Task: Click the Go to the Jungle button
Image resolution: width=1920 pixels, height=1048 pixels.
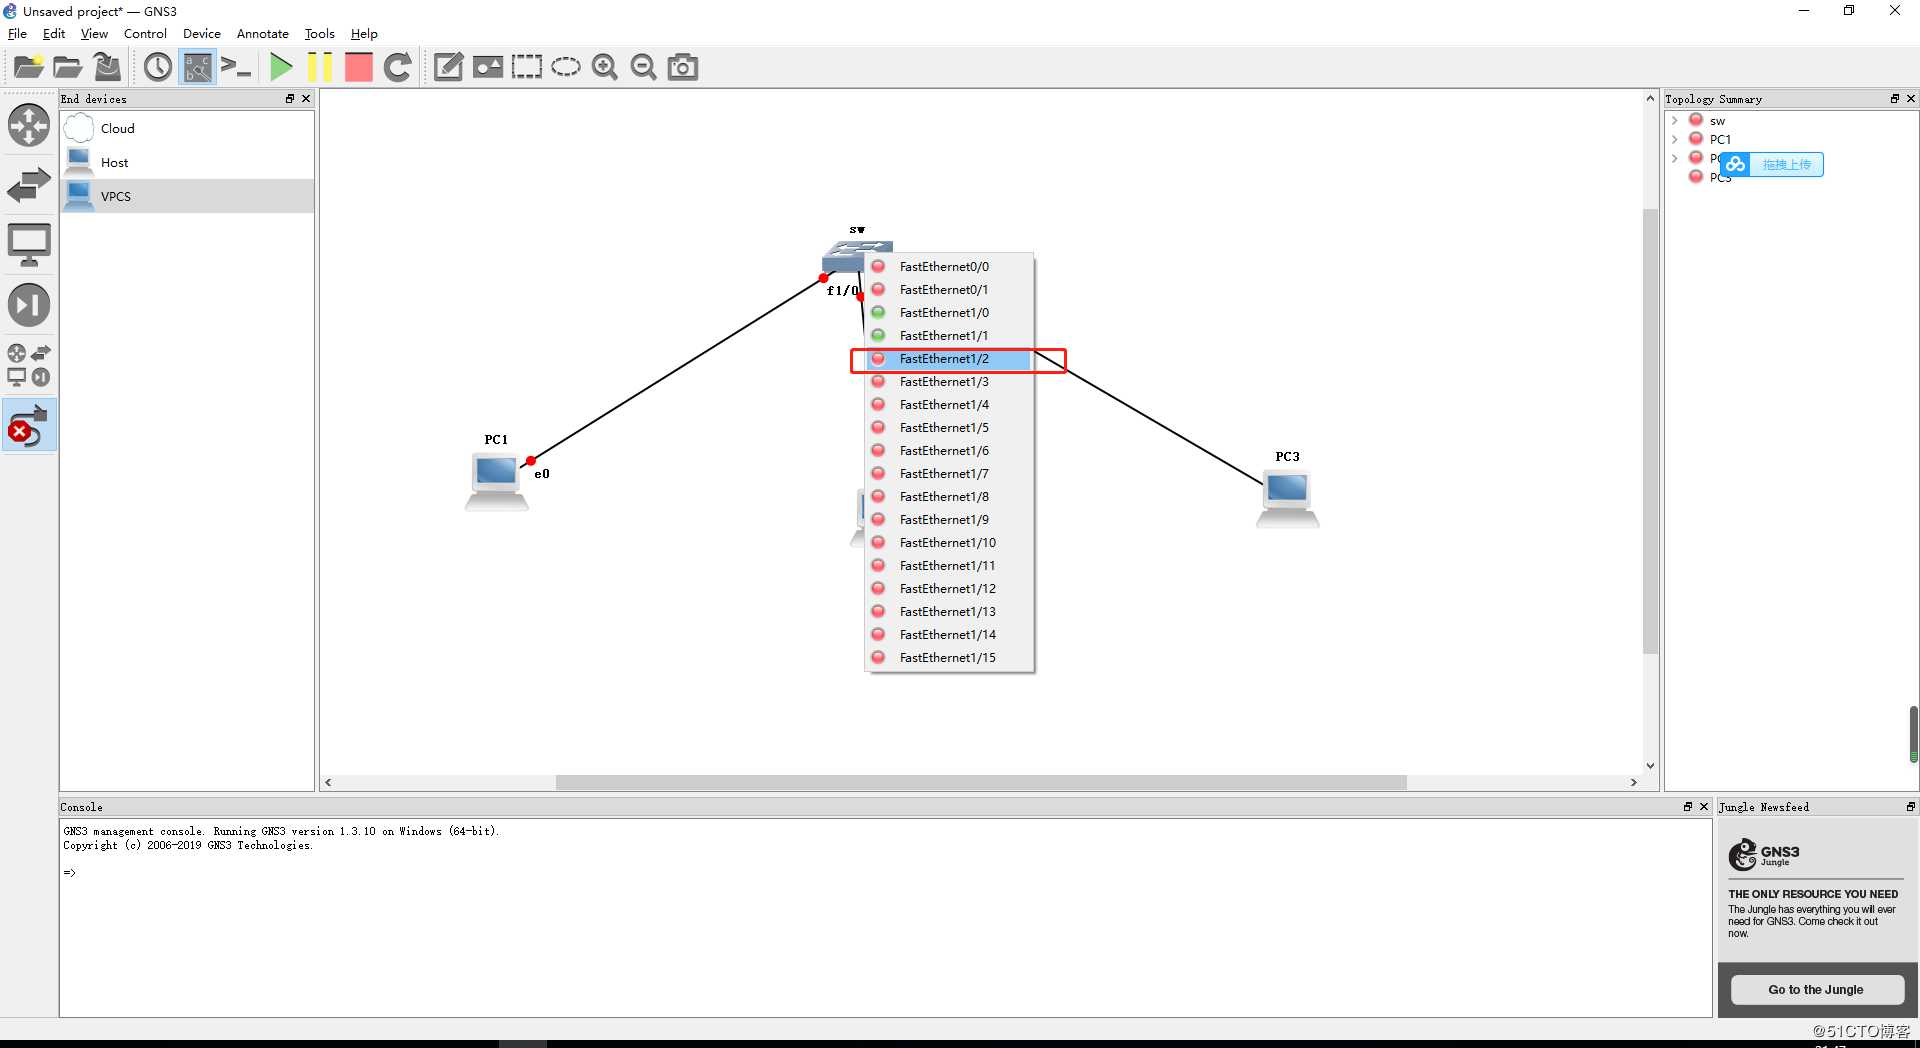Action: pyautogui.click(x=1816, y=989)
